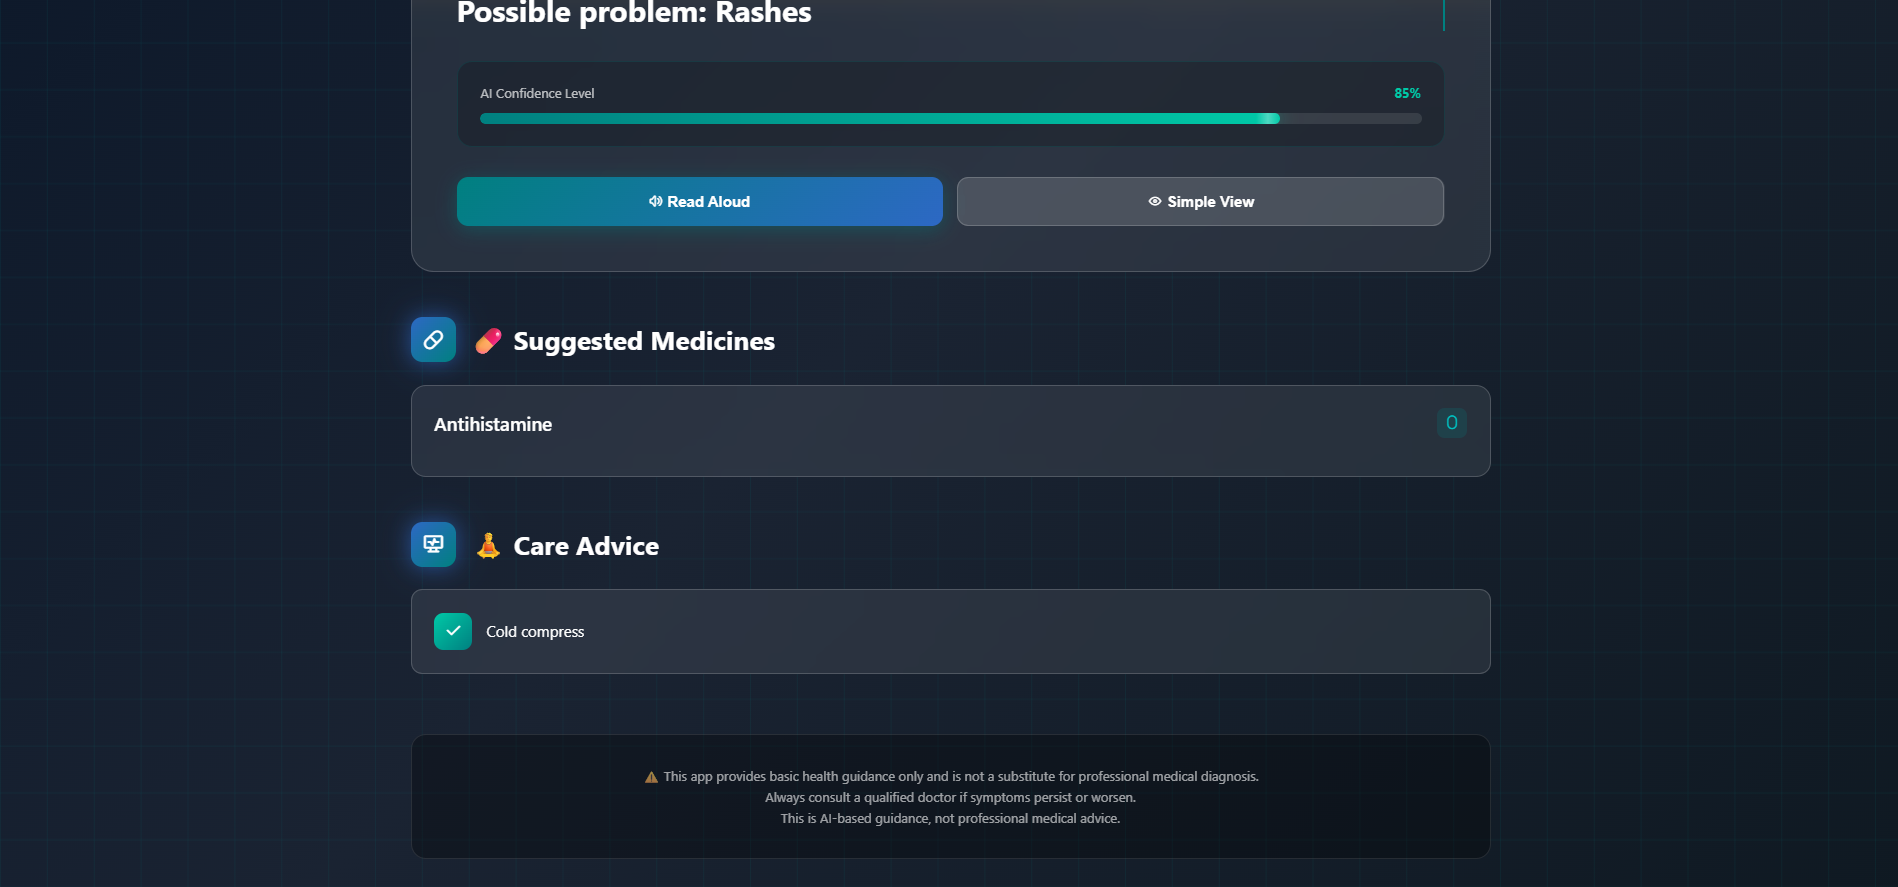Screen dimensions: 1898x887
Task: Click the pill emoji beside Suggested Medicines
Action: [488, 341]
